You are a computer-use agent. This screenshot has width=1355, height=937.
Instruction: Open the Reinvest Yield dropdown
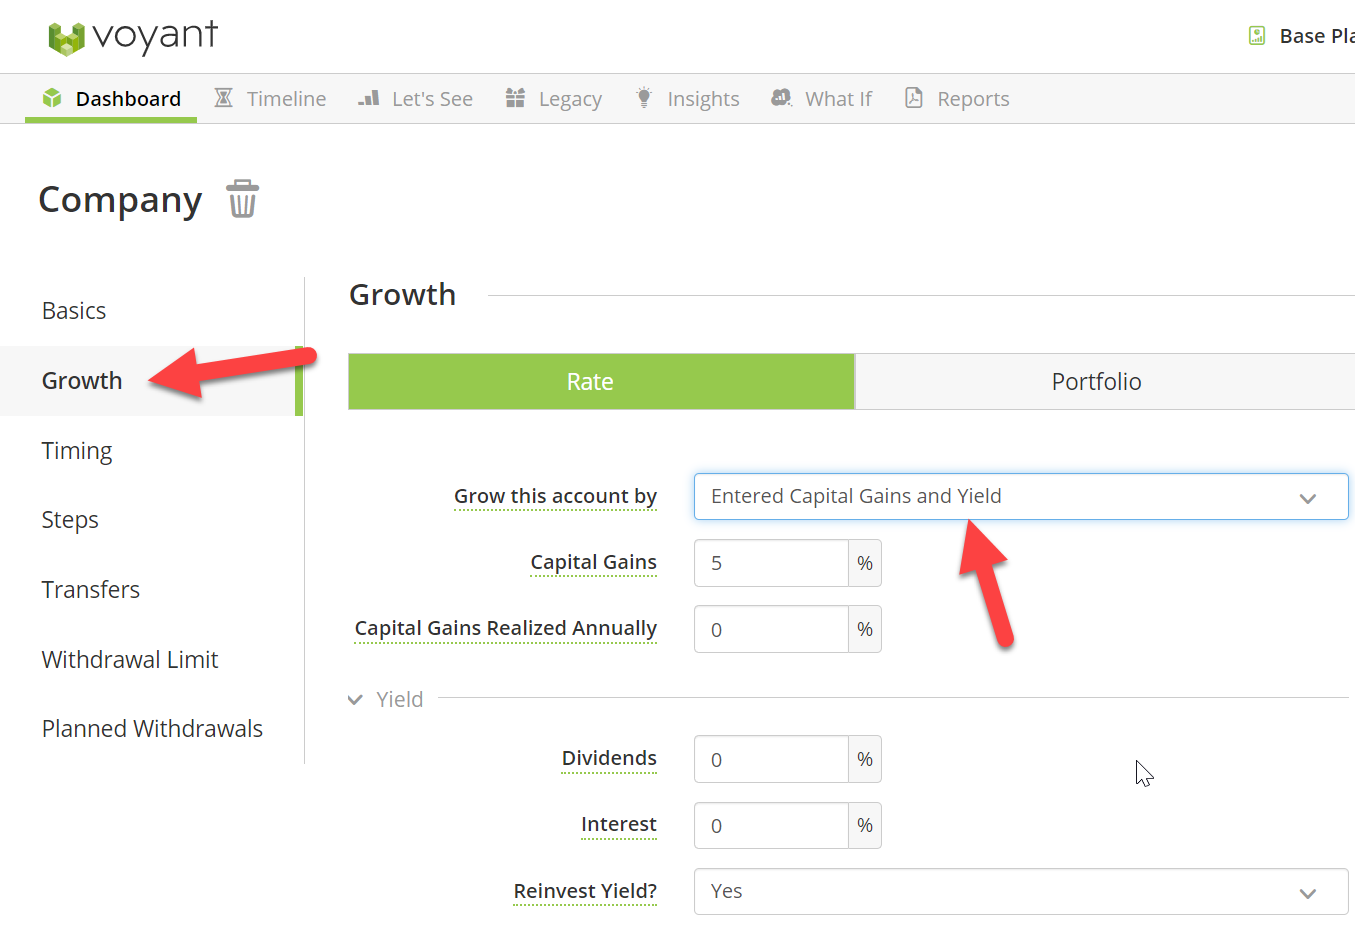pos(1021,891)
